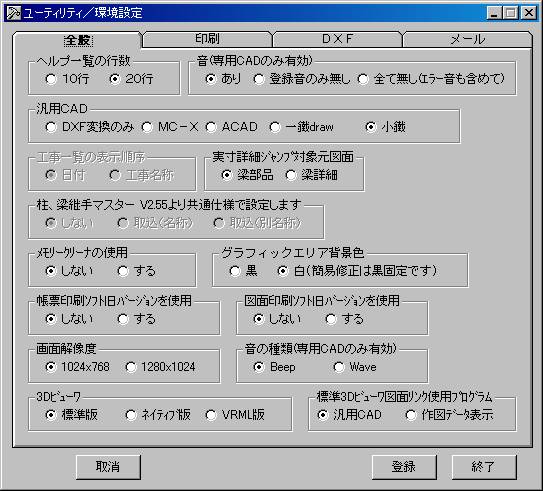
Task: Select 1280x1024 screen resolution
Action: 160,367
